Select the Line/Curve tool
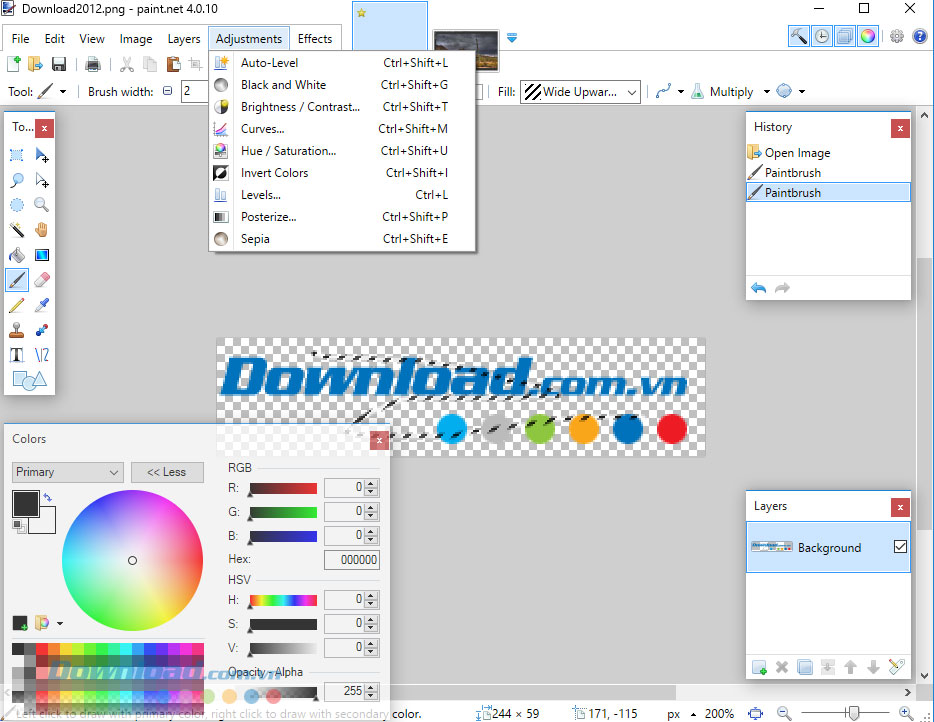Screen dimensions: 934x722 click(42, 355)
